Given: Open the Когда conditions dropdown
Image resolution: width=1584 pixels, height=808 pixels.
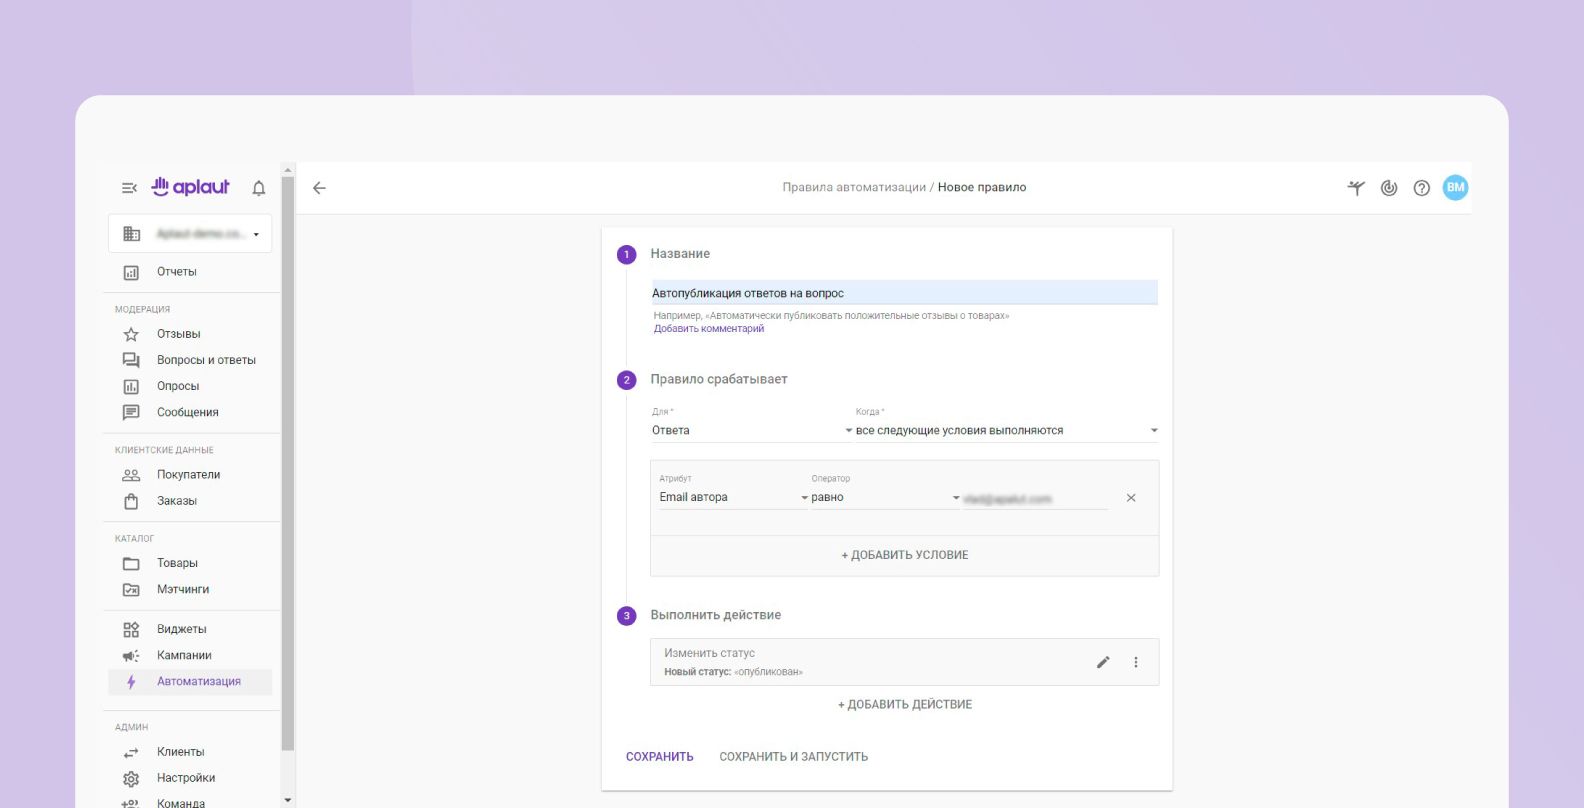Looking at the screenshot, I should pos(1005,431).
